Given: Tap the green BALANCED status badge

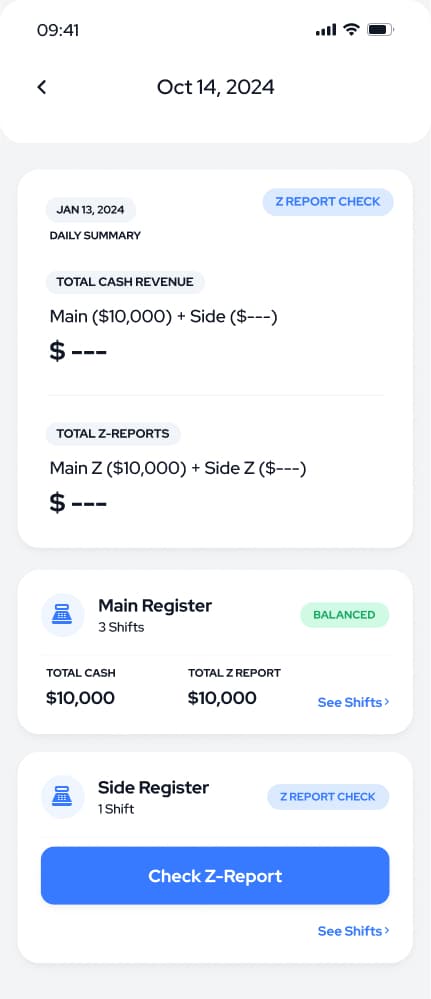Looking at the screenshot, I should (x=344, y=615).
